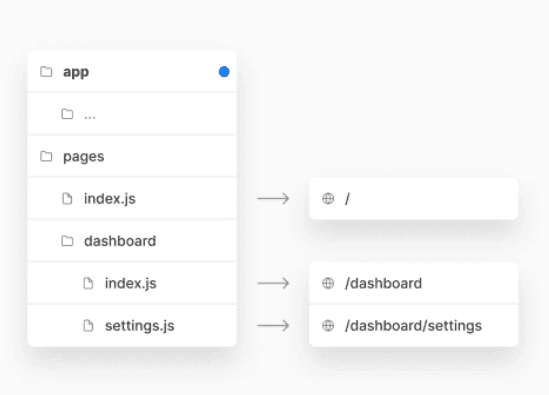This screenshot has width=549, height=395.
Task: Click the pages folder icon
Action: [46, 156]
